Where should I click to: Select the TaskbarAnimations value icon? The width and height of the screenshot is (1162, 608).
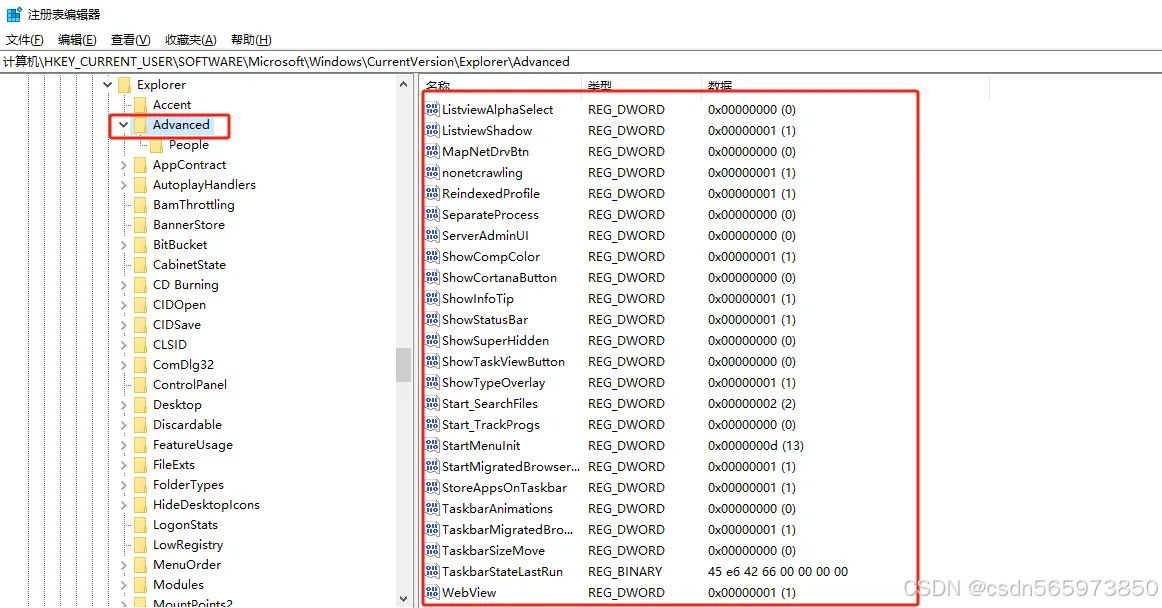pyautogui.click(x=433, y=509)
